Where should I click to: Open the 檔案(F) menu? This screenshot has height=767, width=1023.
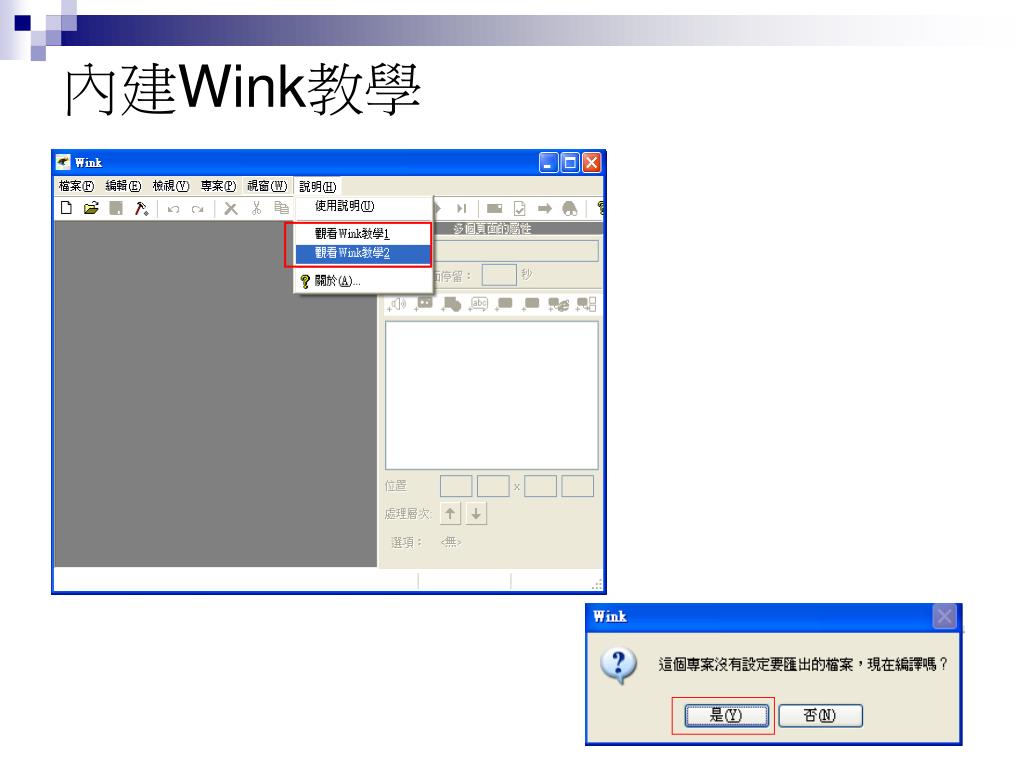pyautogui.click(x=76, y=186)
